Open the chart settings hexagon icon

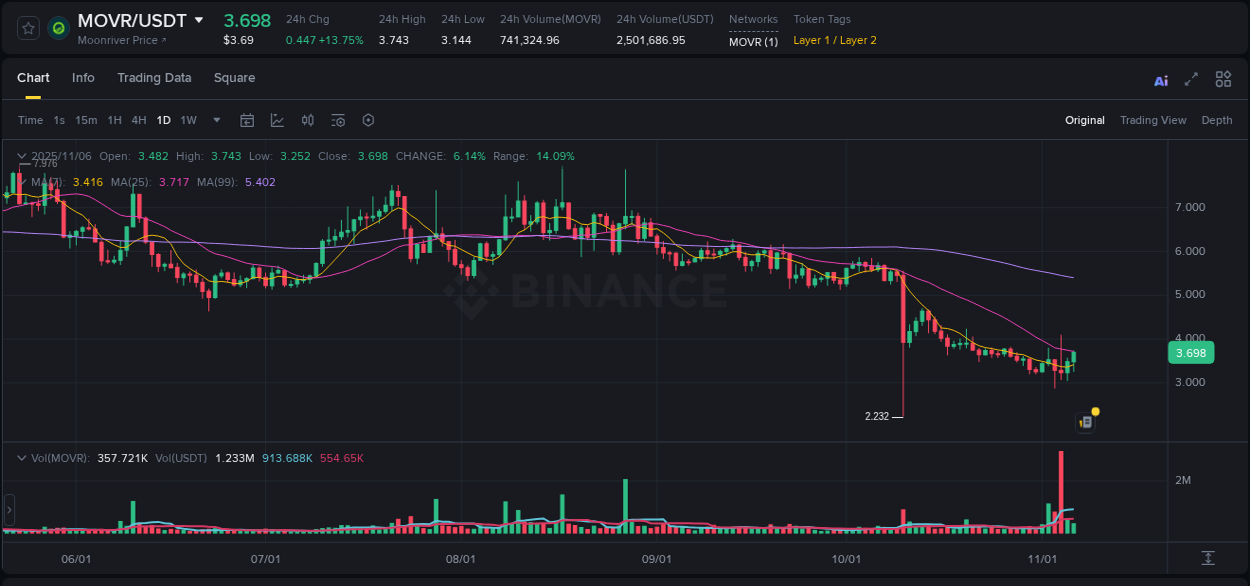click(x=368, y=120)
